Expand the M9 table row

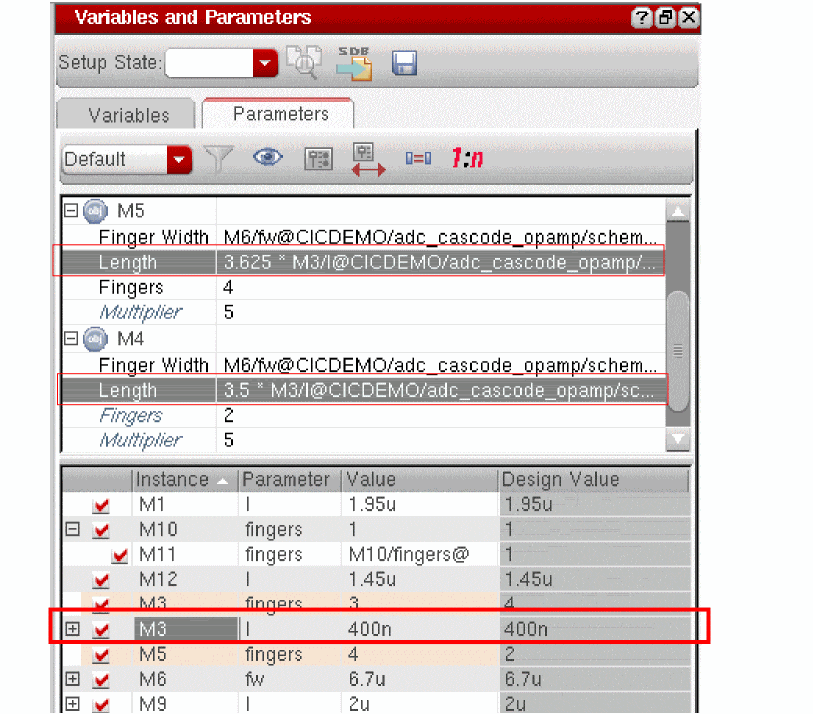73,704
